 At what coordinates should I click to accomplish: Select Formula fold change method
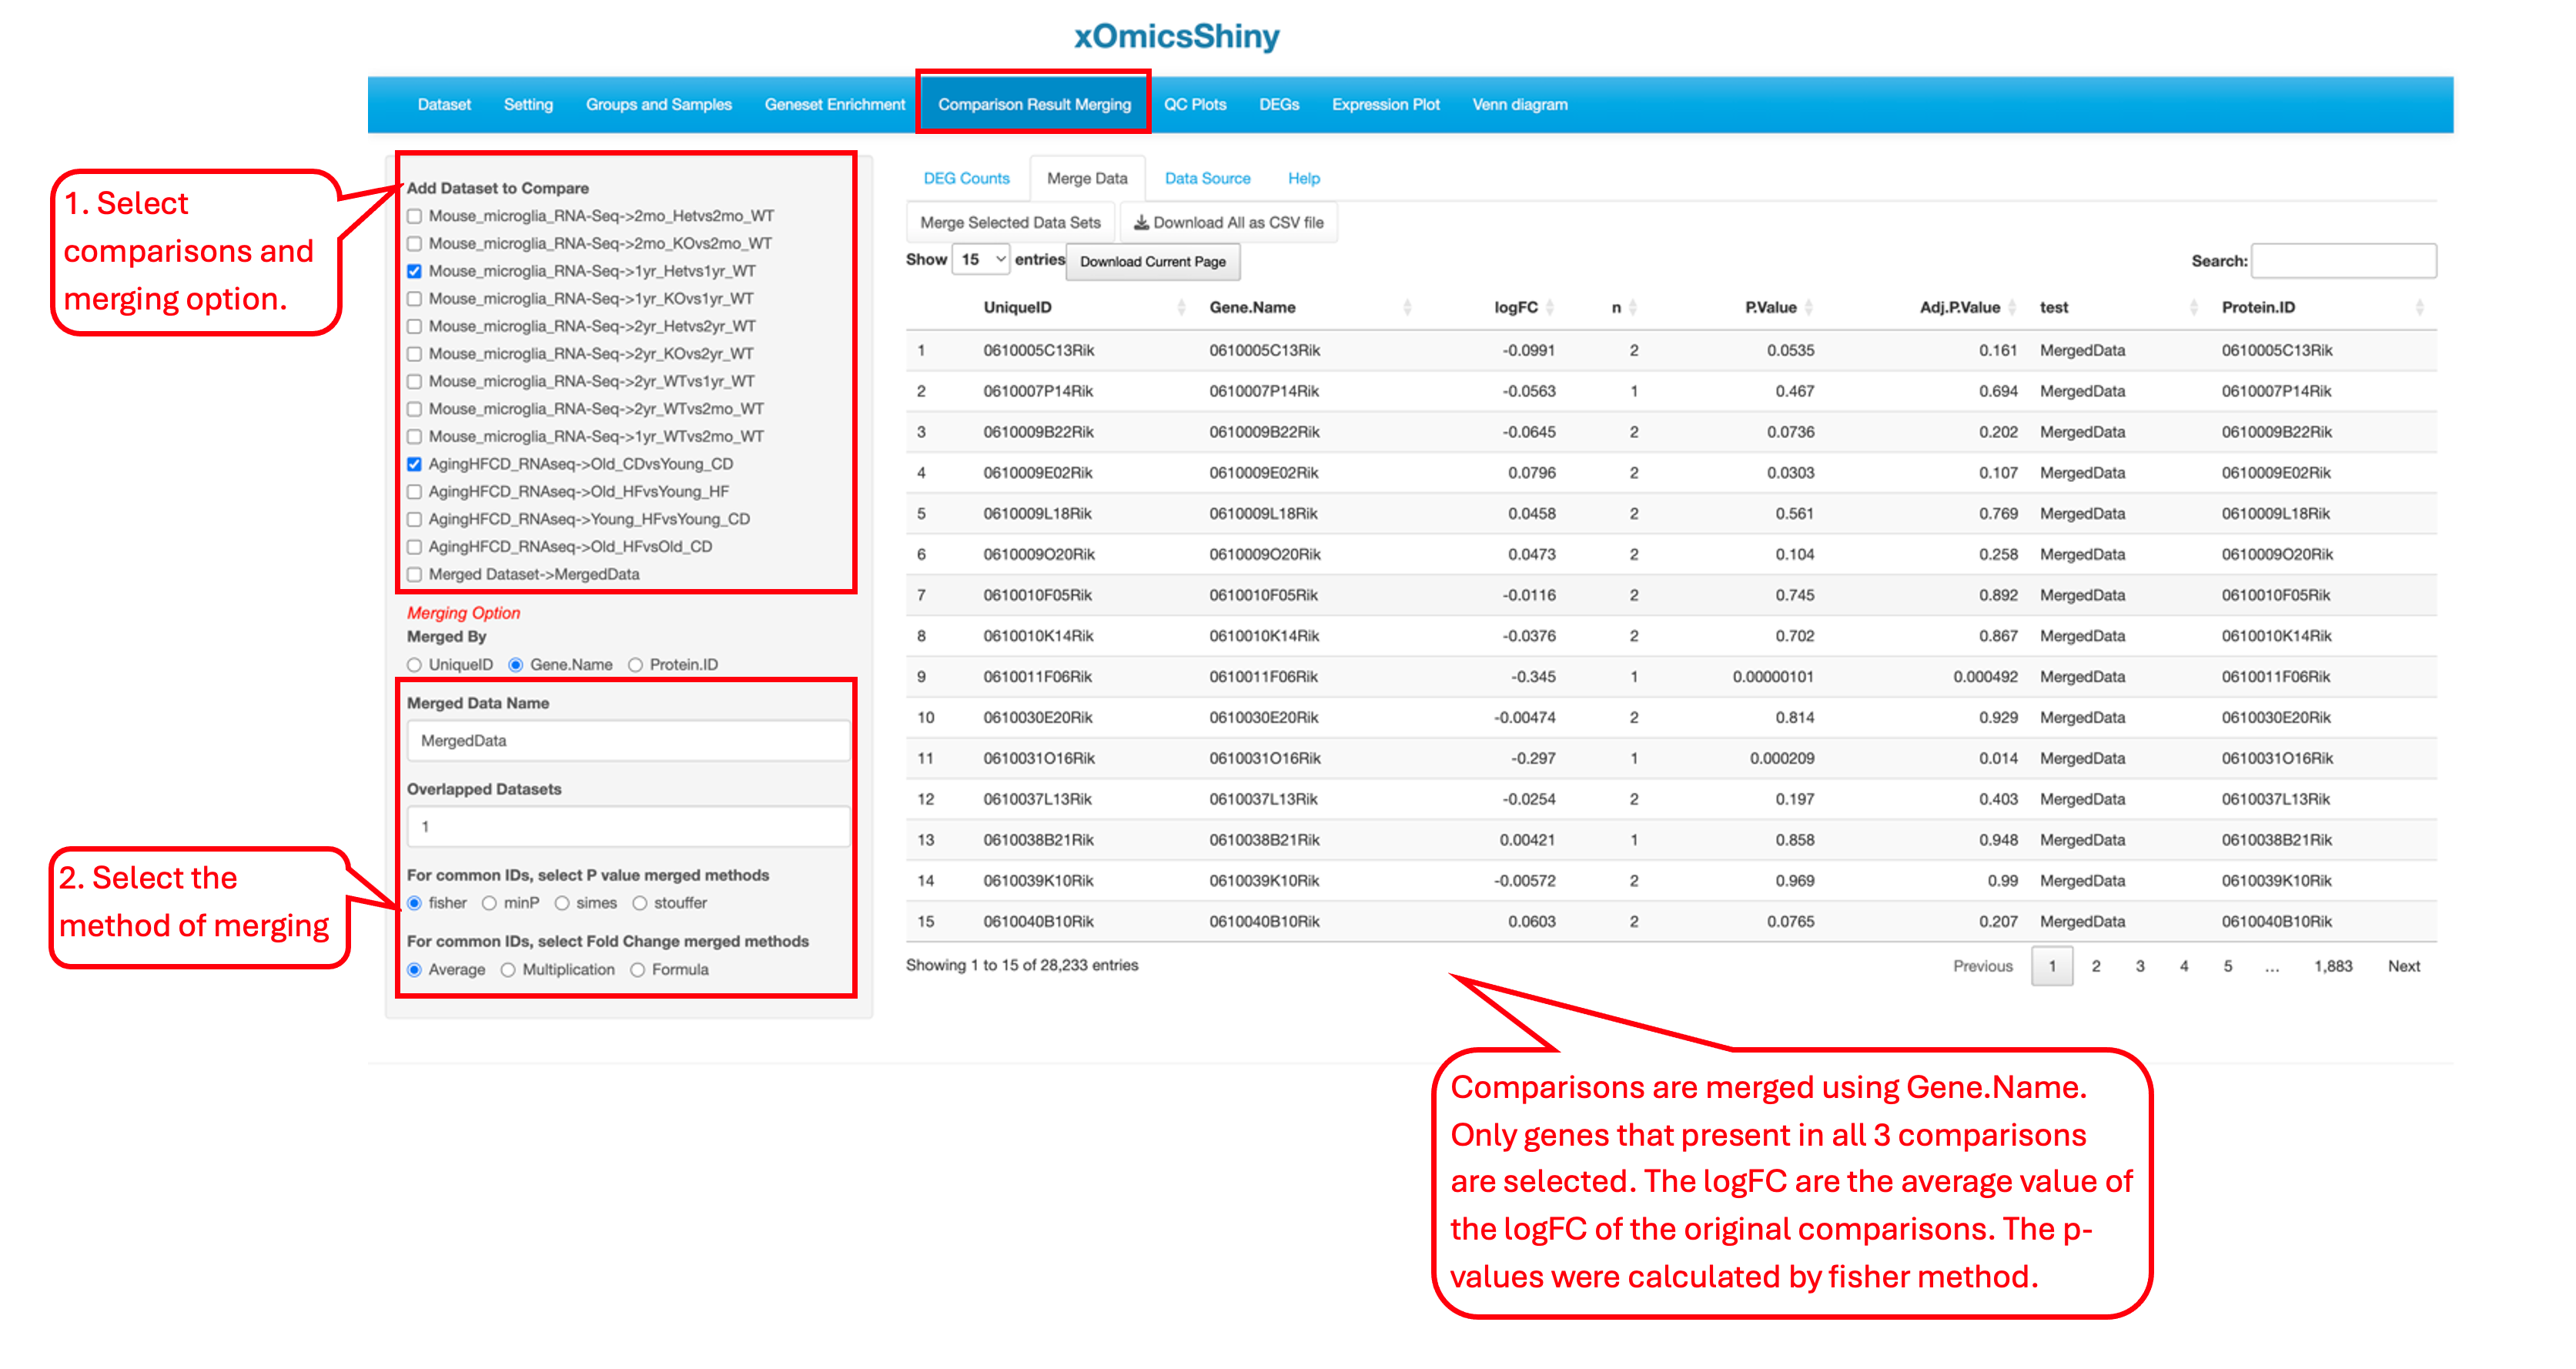[637, 970]
